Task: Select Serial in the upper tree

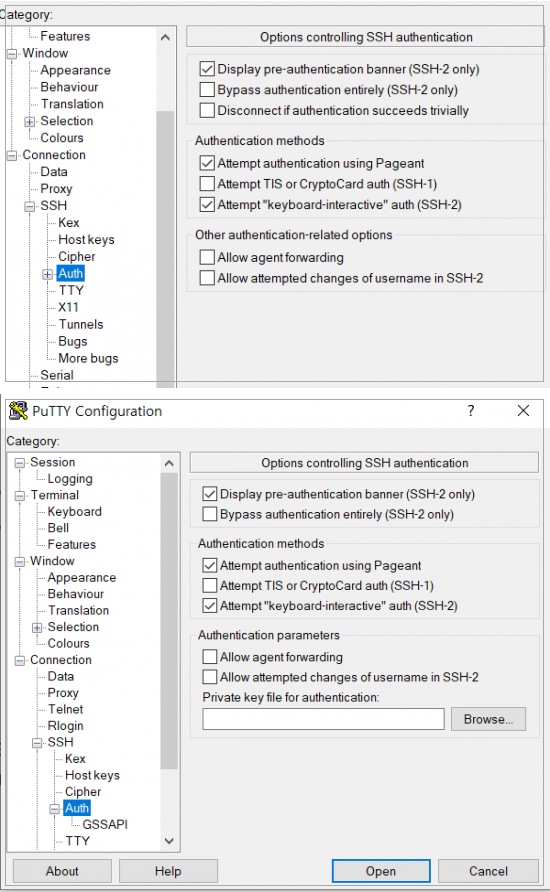Action: pyautogui.click(x=57, y=375)
